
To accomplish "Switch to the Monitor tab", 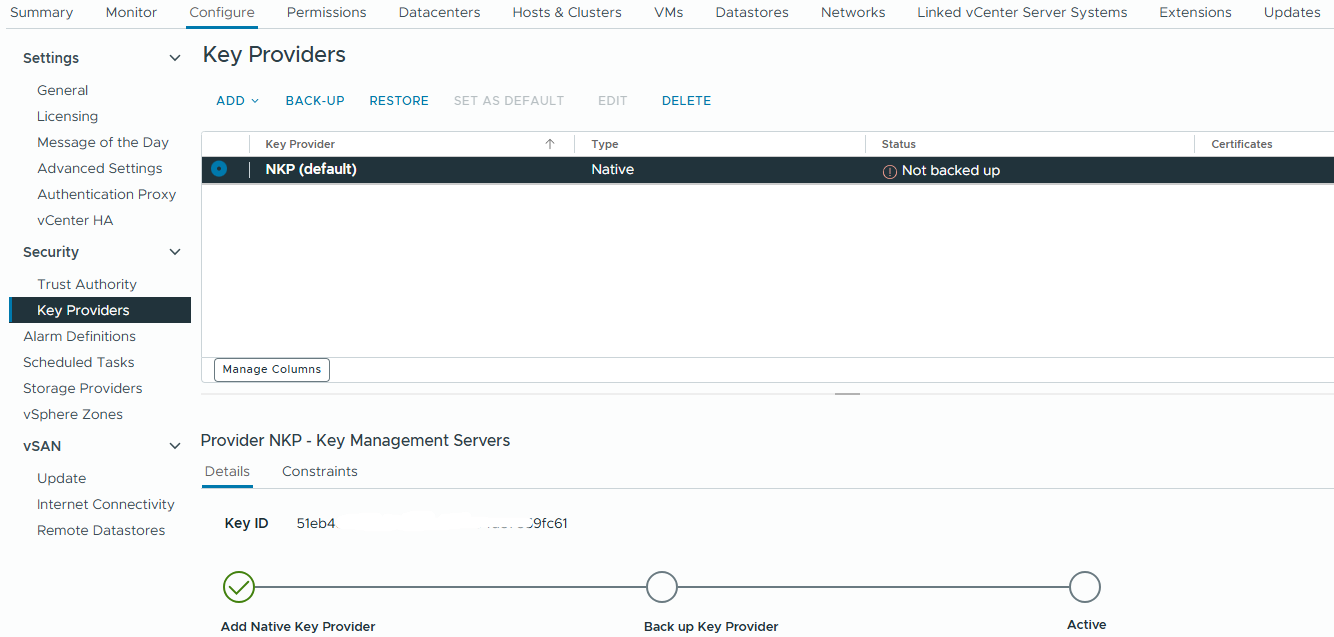I will (x=131, y=12).
